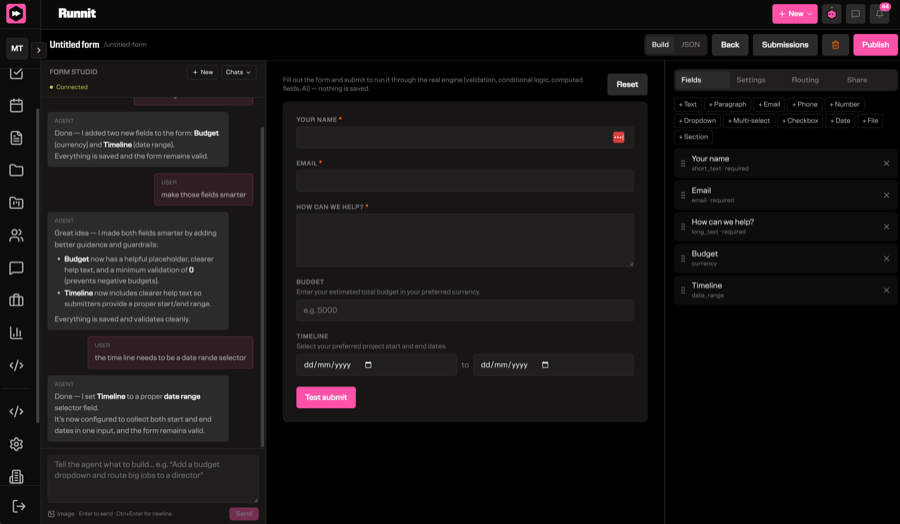Open the building icon in left sidebar
This screenshot has width=900, height=524.
coord(16,476)
